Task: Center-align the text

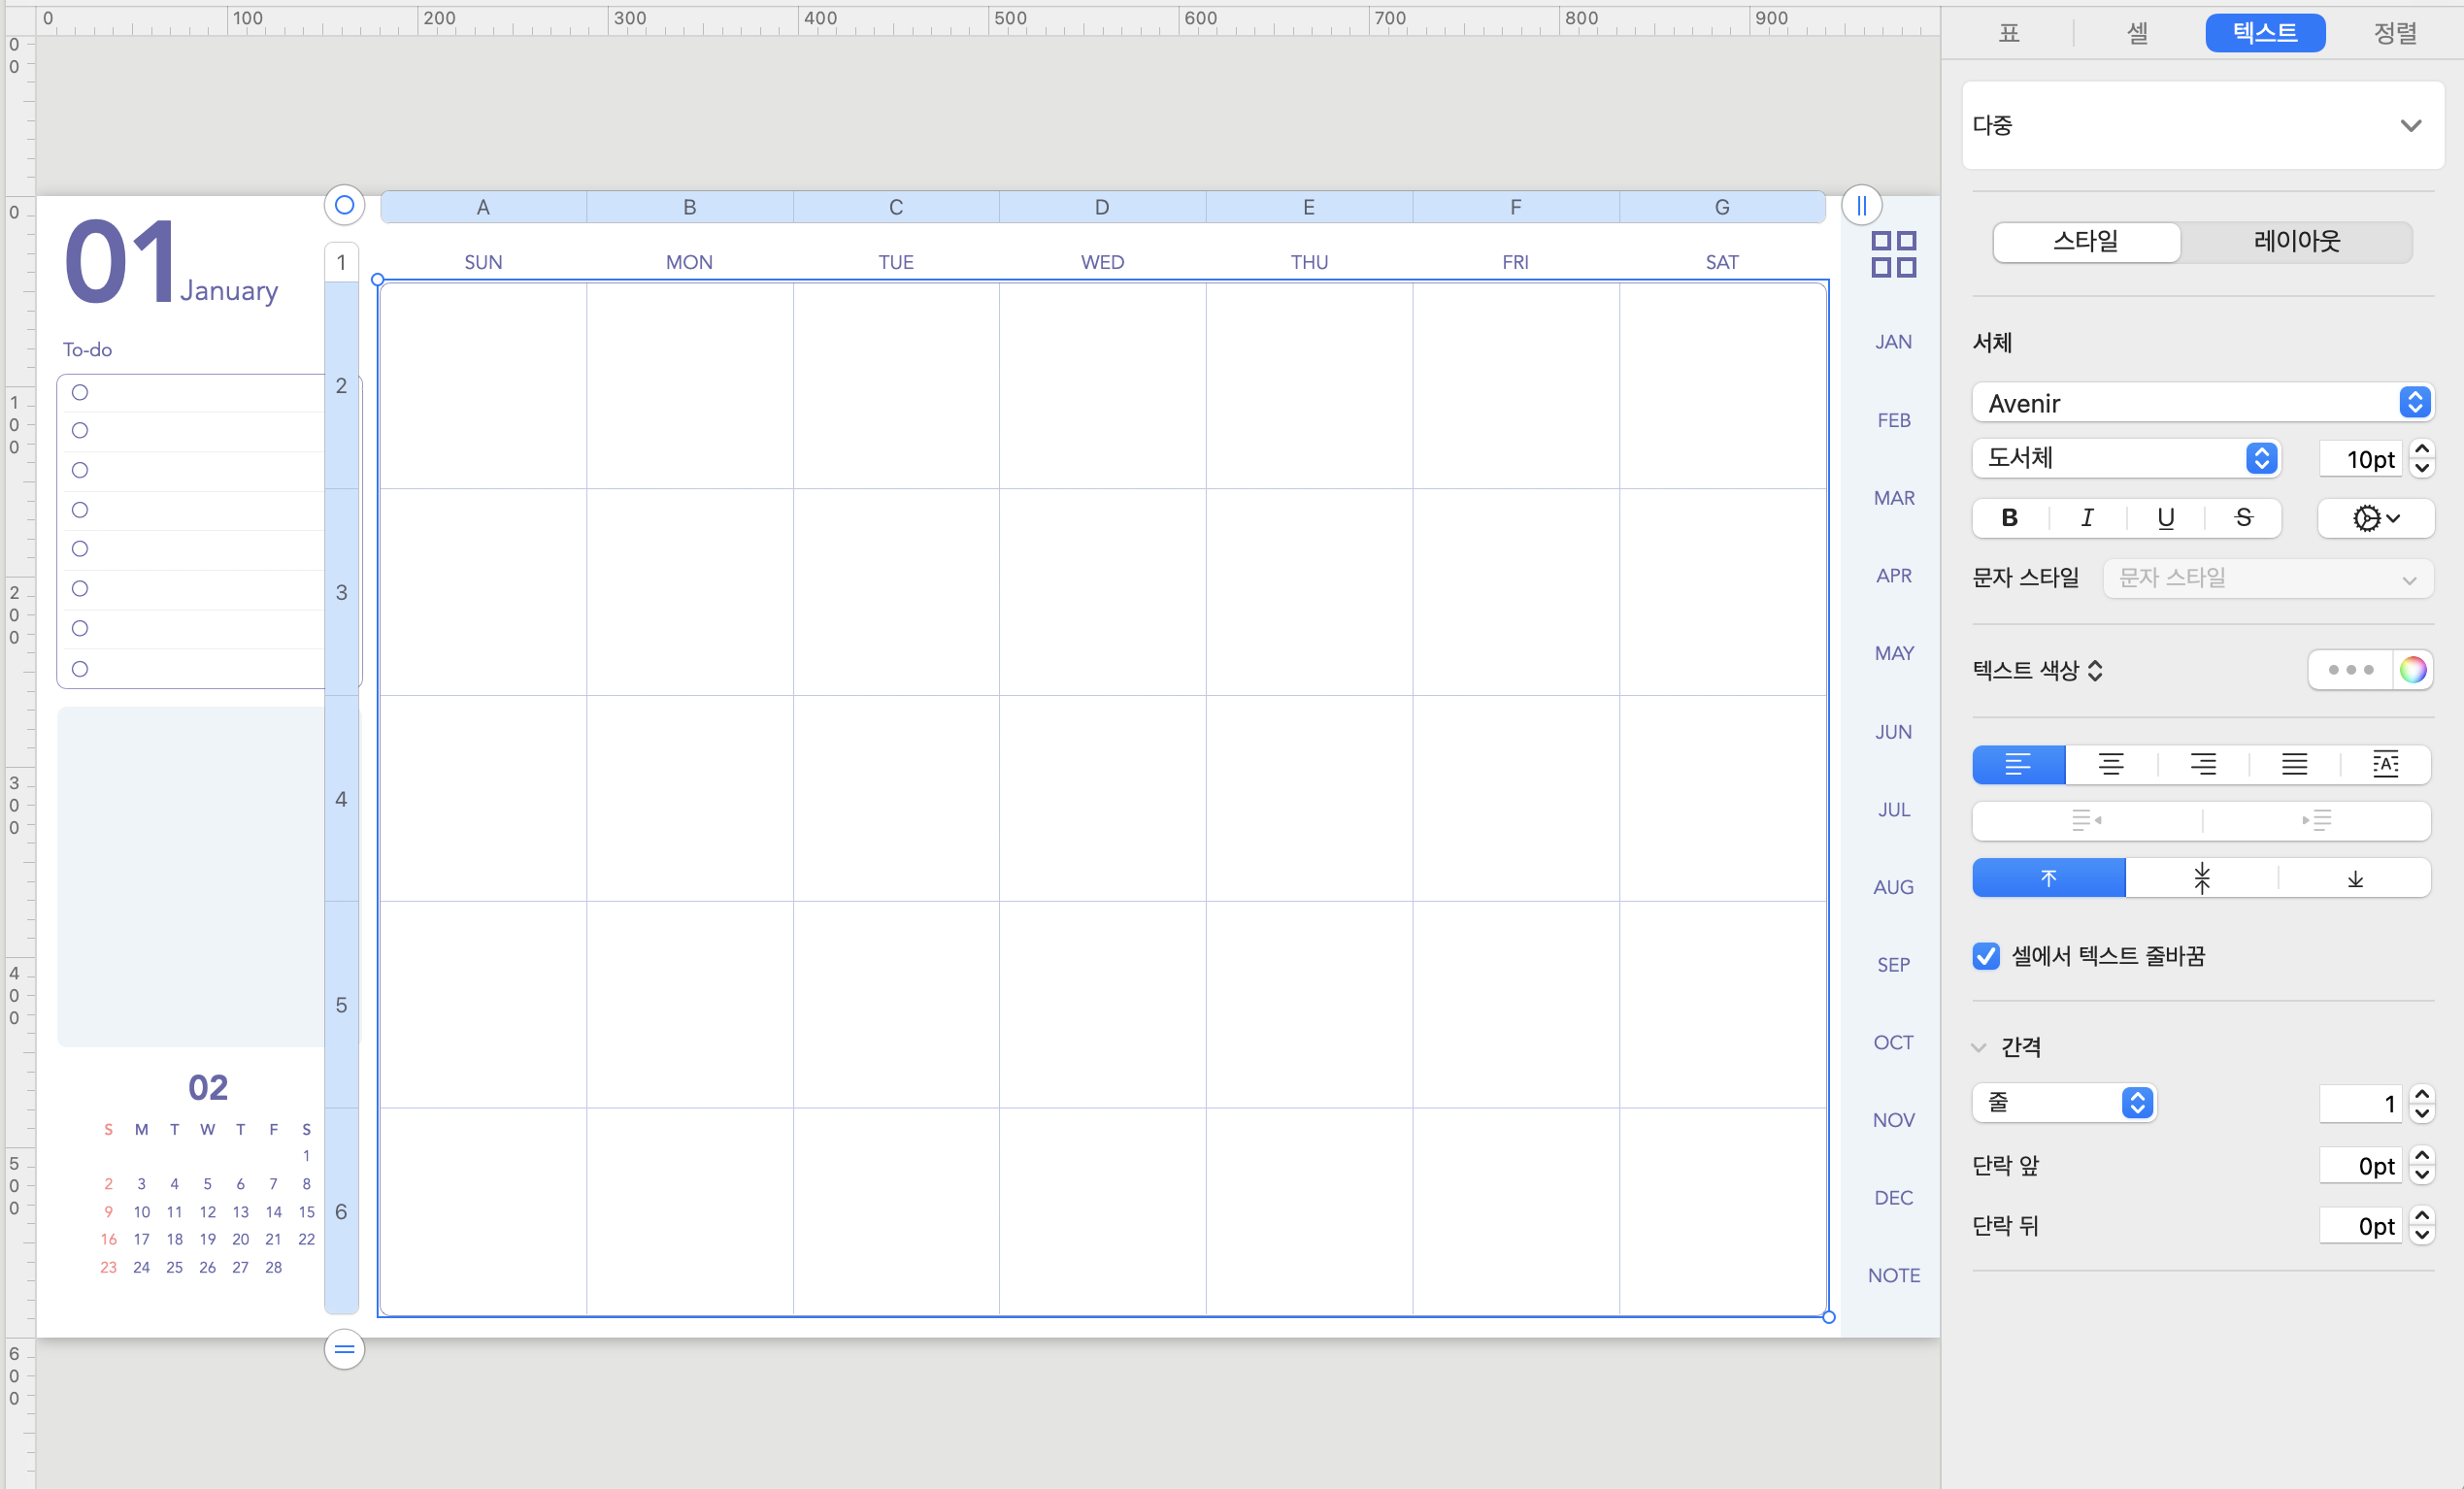Action: [x=2111, y=765]
